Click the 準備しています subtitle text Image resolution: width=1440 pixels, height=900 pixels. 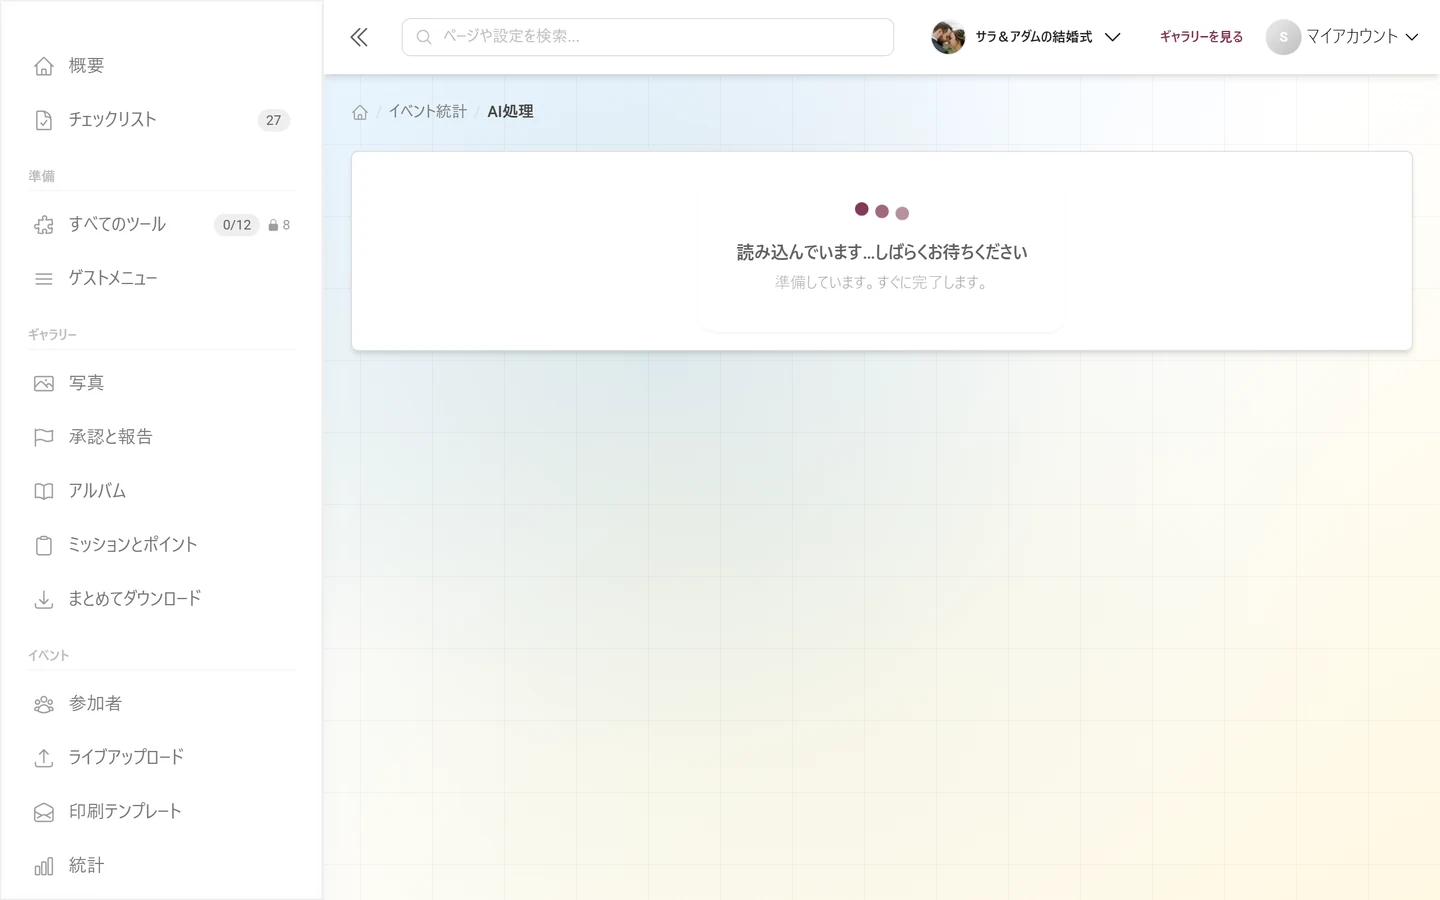pos(882,283)
